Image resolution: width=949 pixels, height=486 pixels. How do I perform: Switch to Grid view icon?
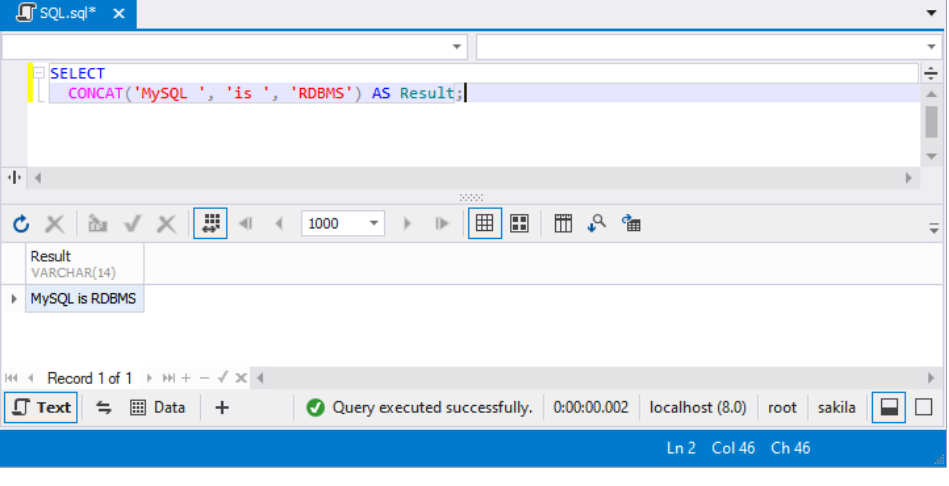(485, 223)
